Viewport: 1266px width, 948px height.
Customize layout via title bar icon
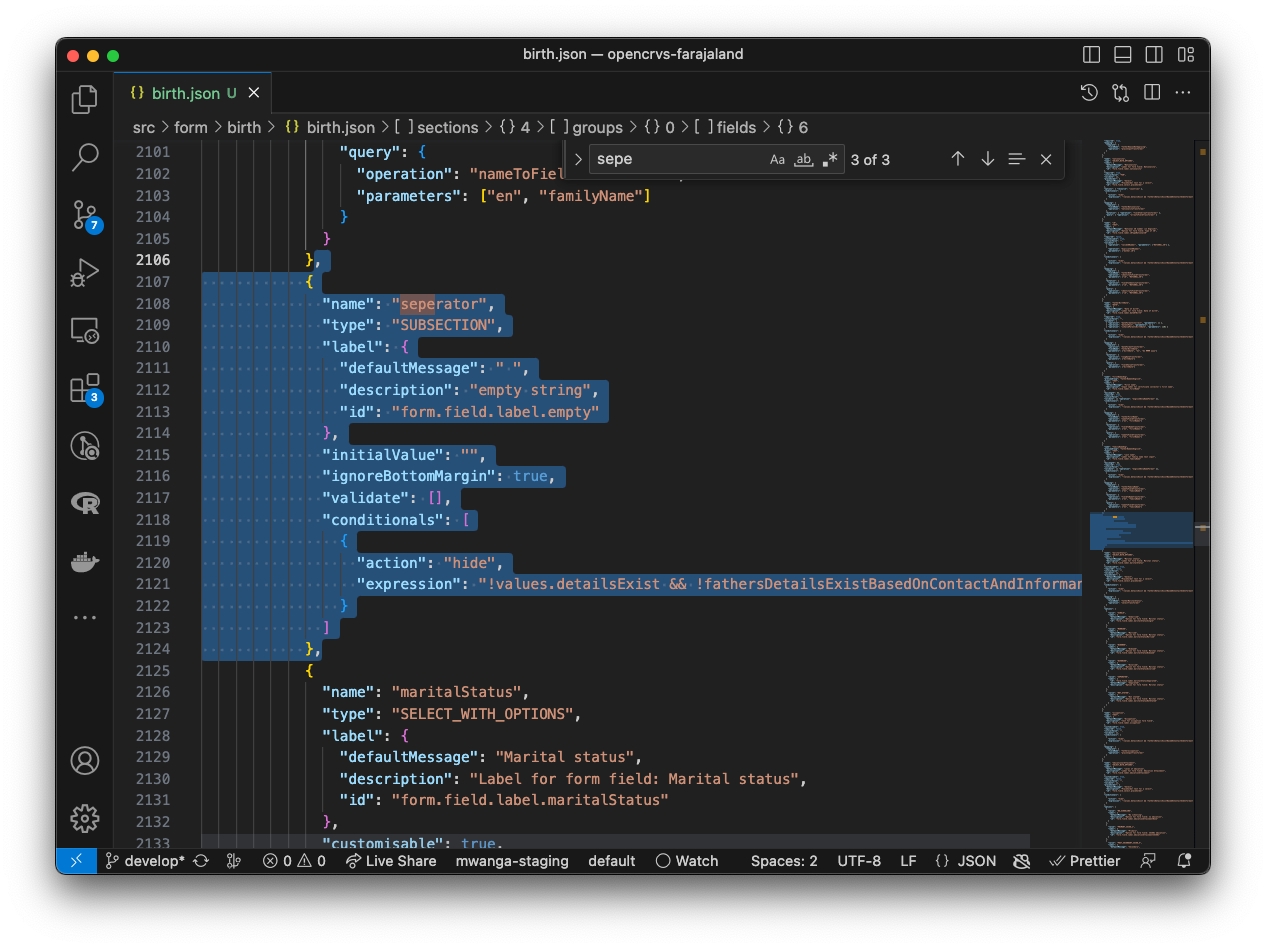click(1186, 54)
